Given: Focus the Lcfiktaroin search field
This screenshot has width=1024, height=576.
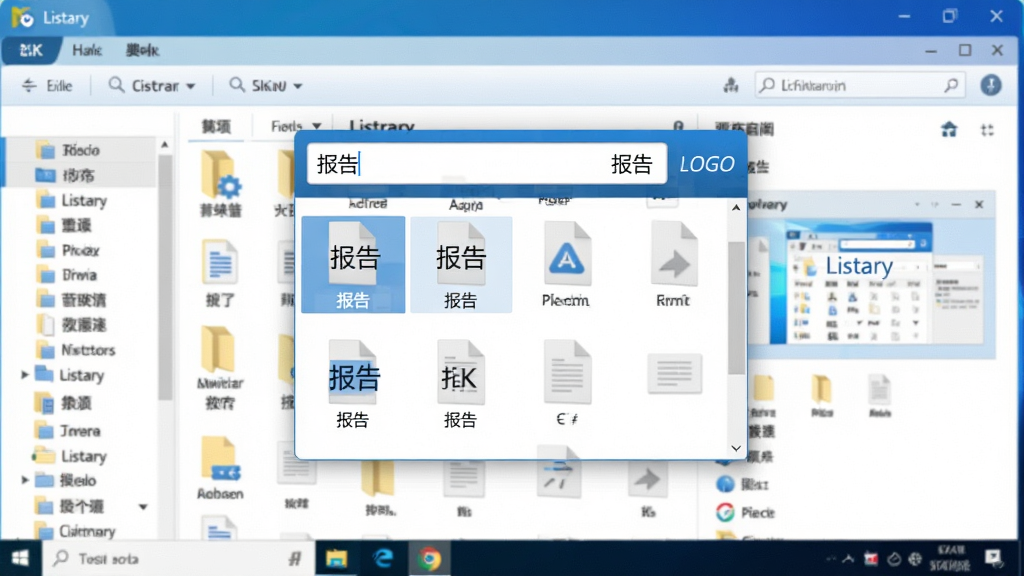Looking at the screenshot, I should click(859, 86).
